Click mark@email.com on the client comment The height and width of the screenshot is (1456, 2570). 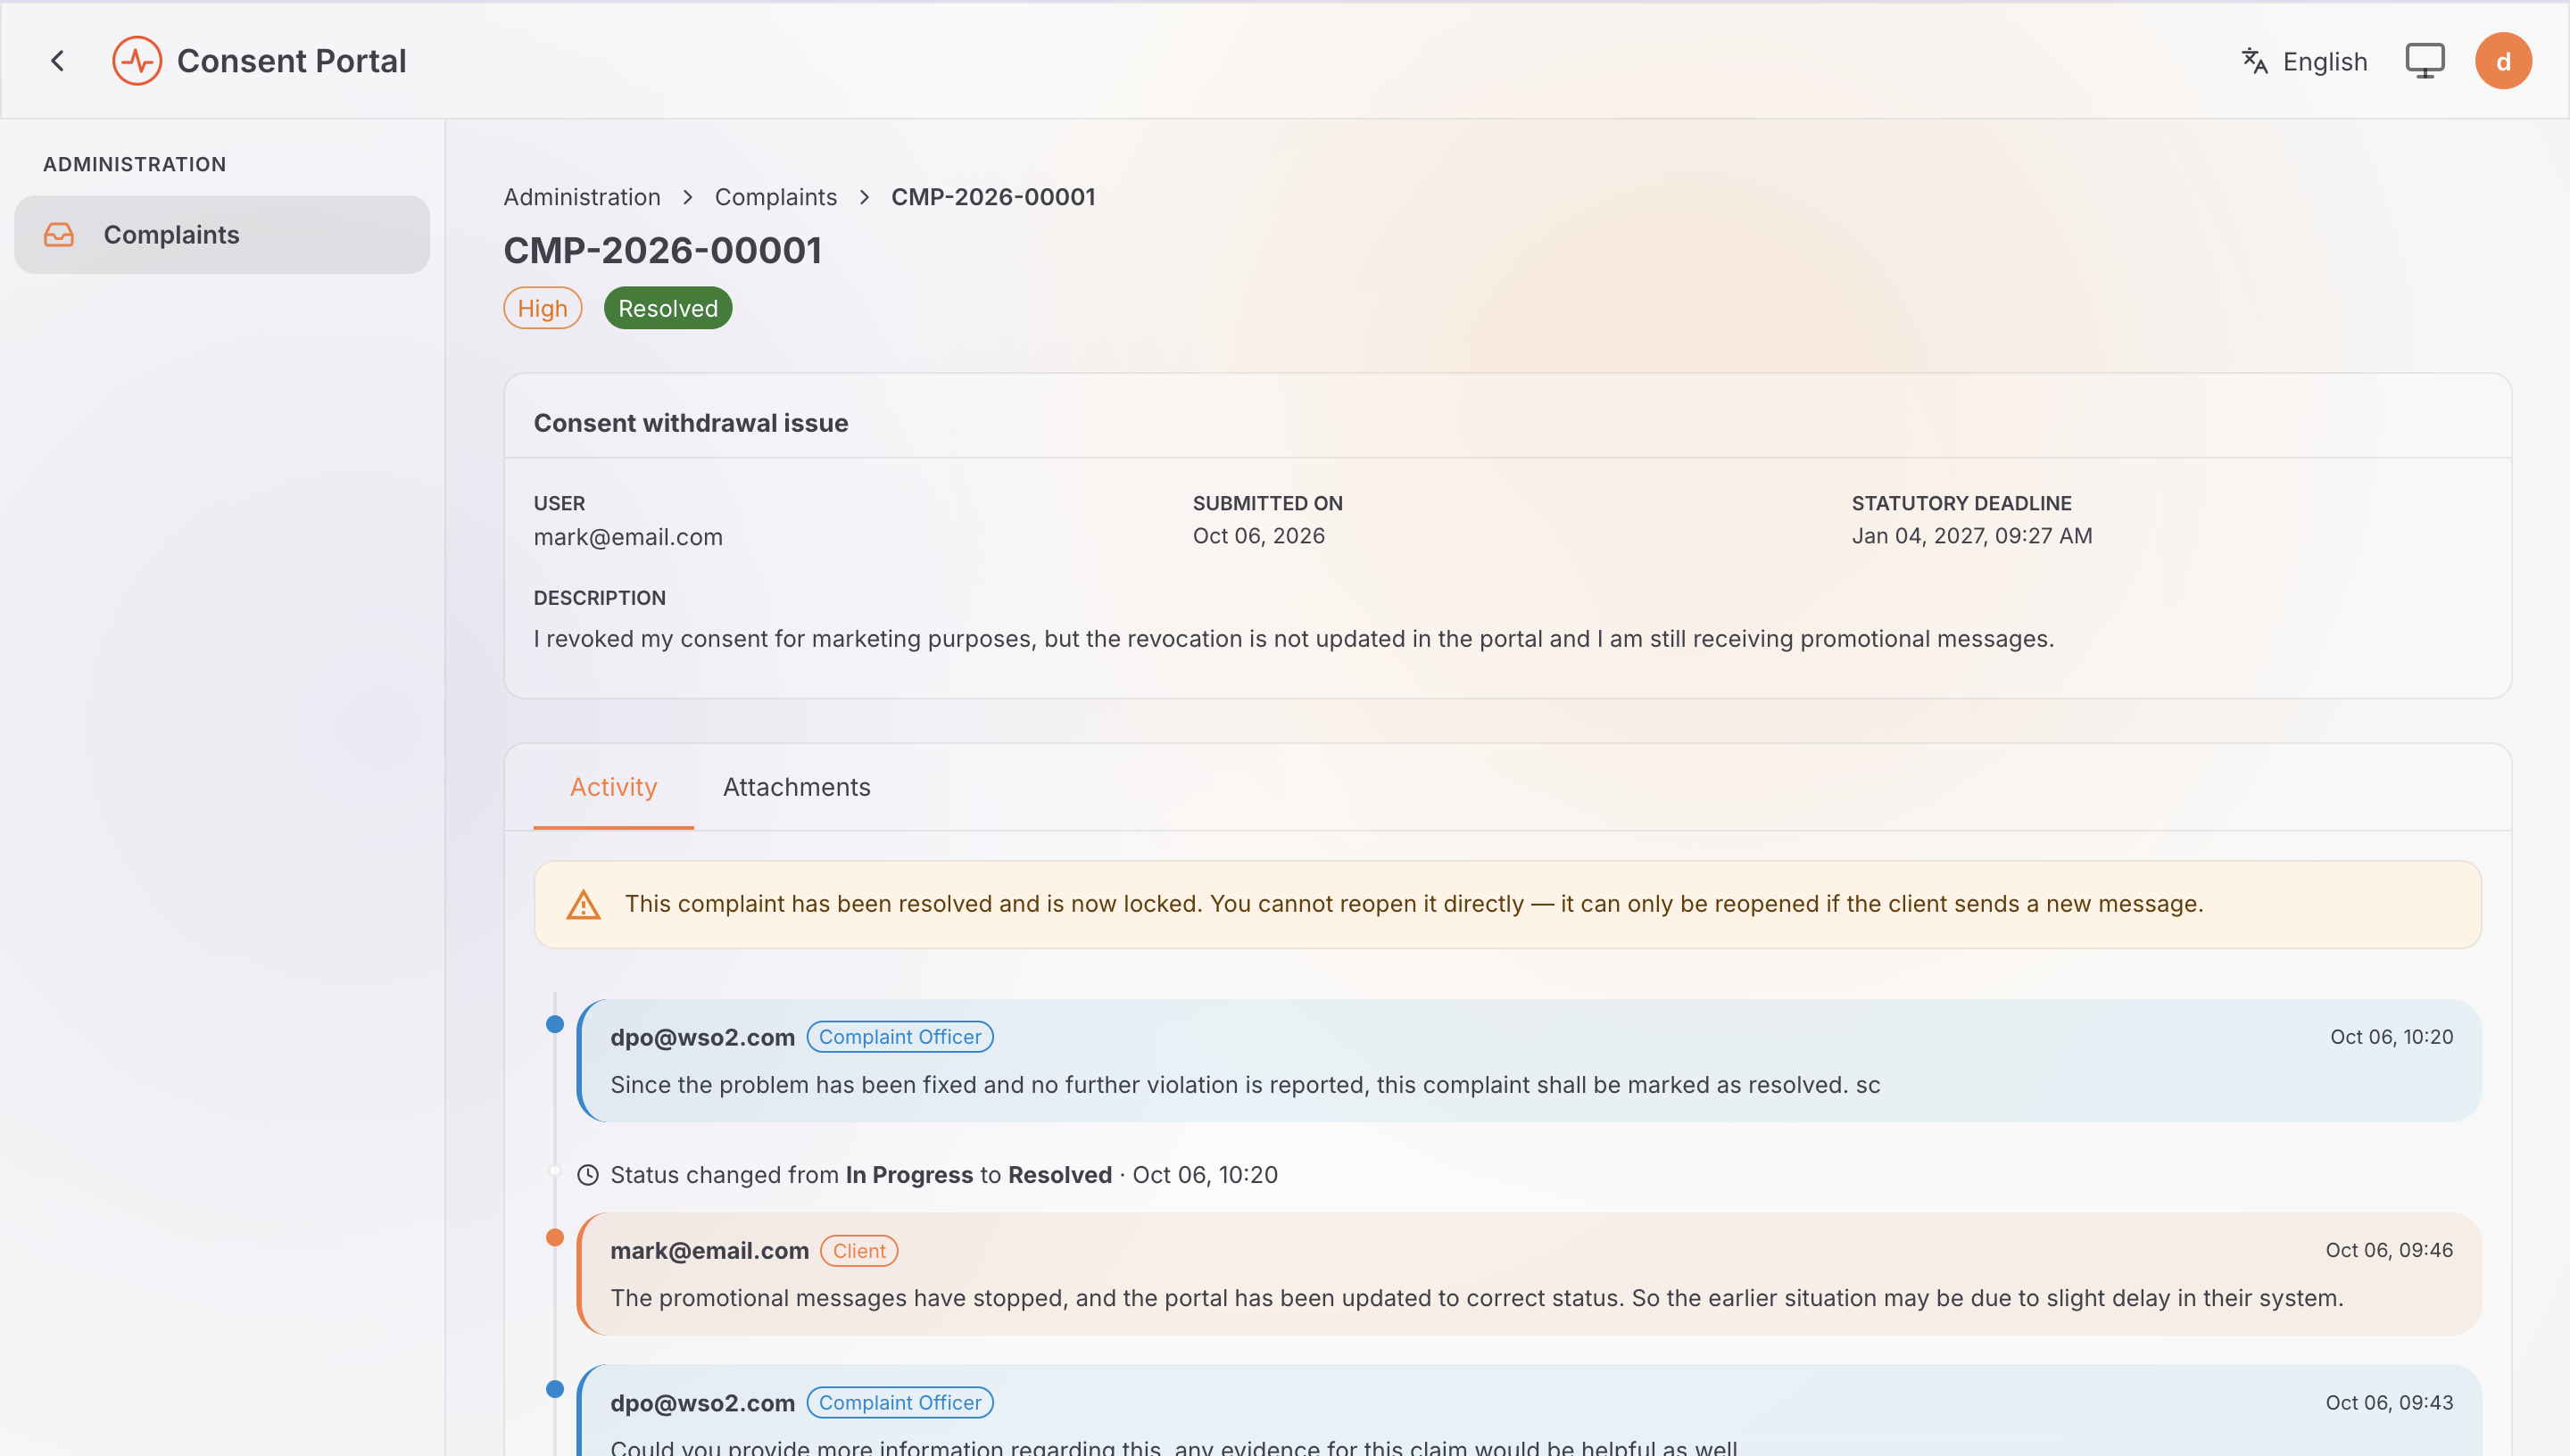[710, 1251]
